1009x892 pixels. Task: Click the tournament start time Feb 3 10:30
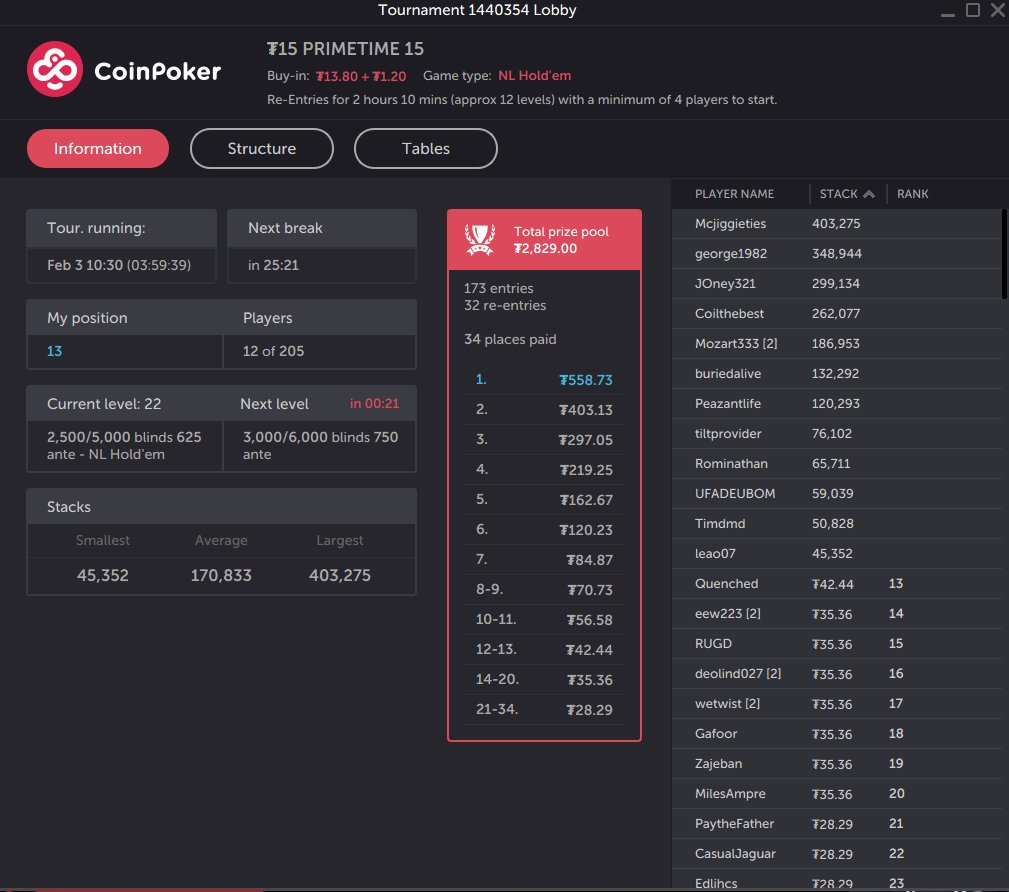pyautogui.click(x=85, y=265)
